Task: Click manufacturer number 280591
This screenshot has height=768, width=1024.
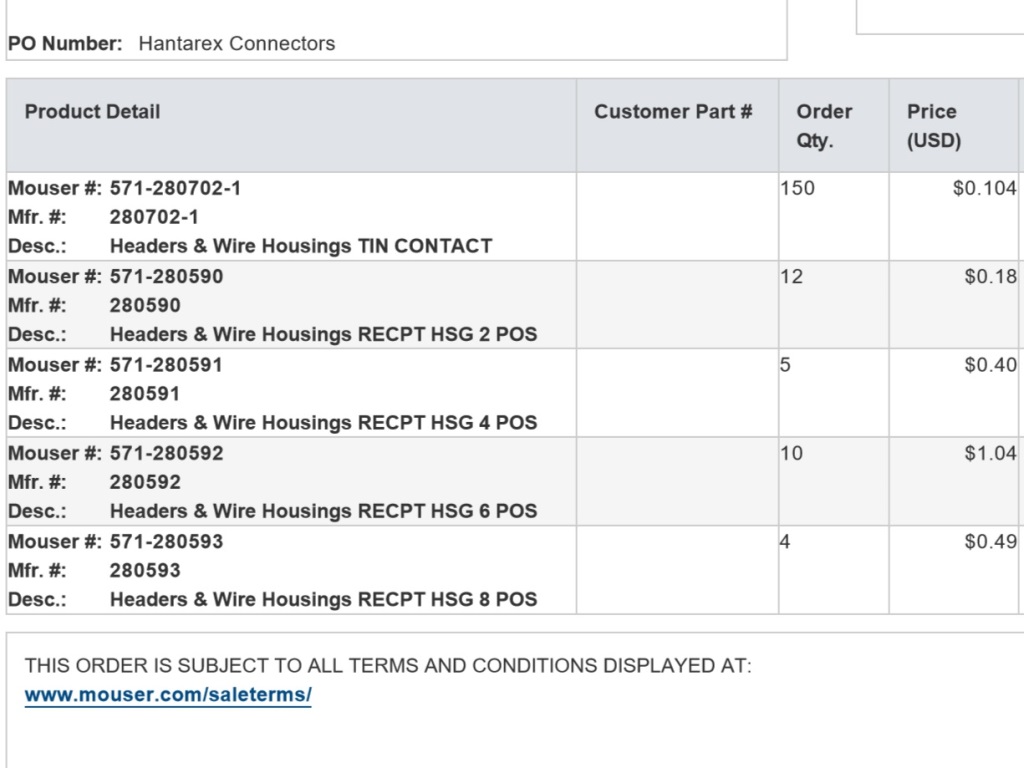Action: 145,394
